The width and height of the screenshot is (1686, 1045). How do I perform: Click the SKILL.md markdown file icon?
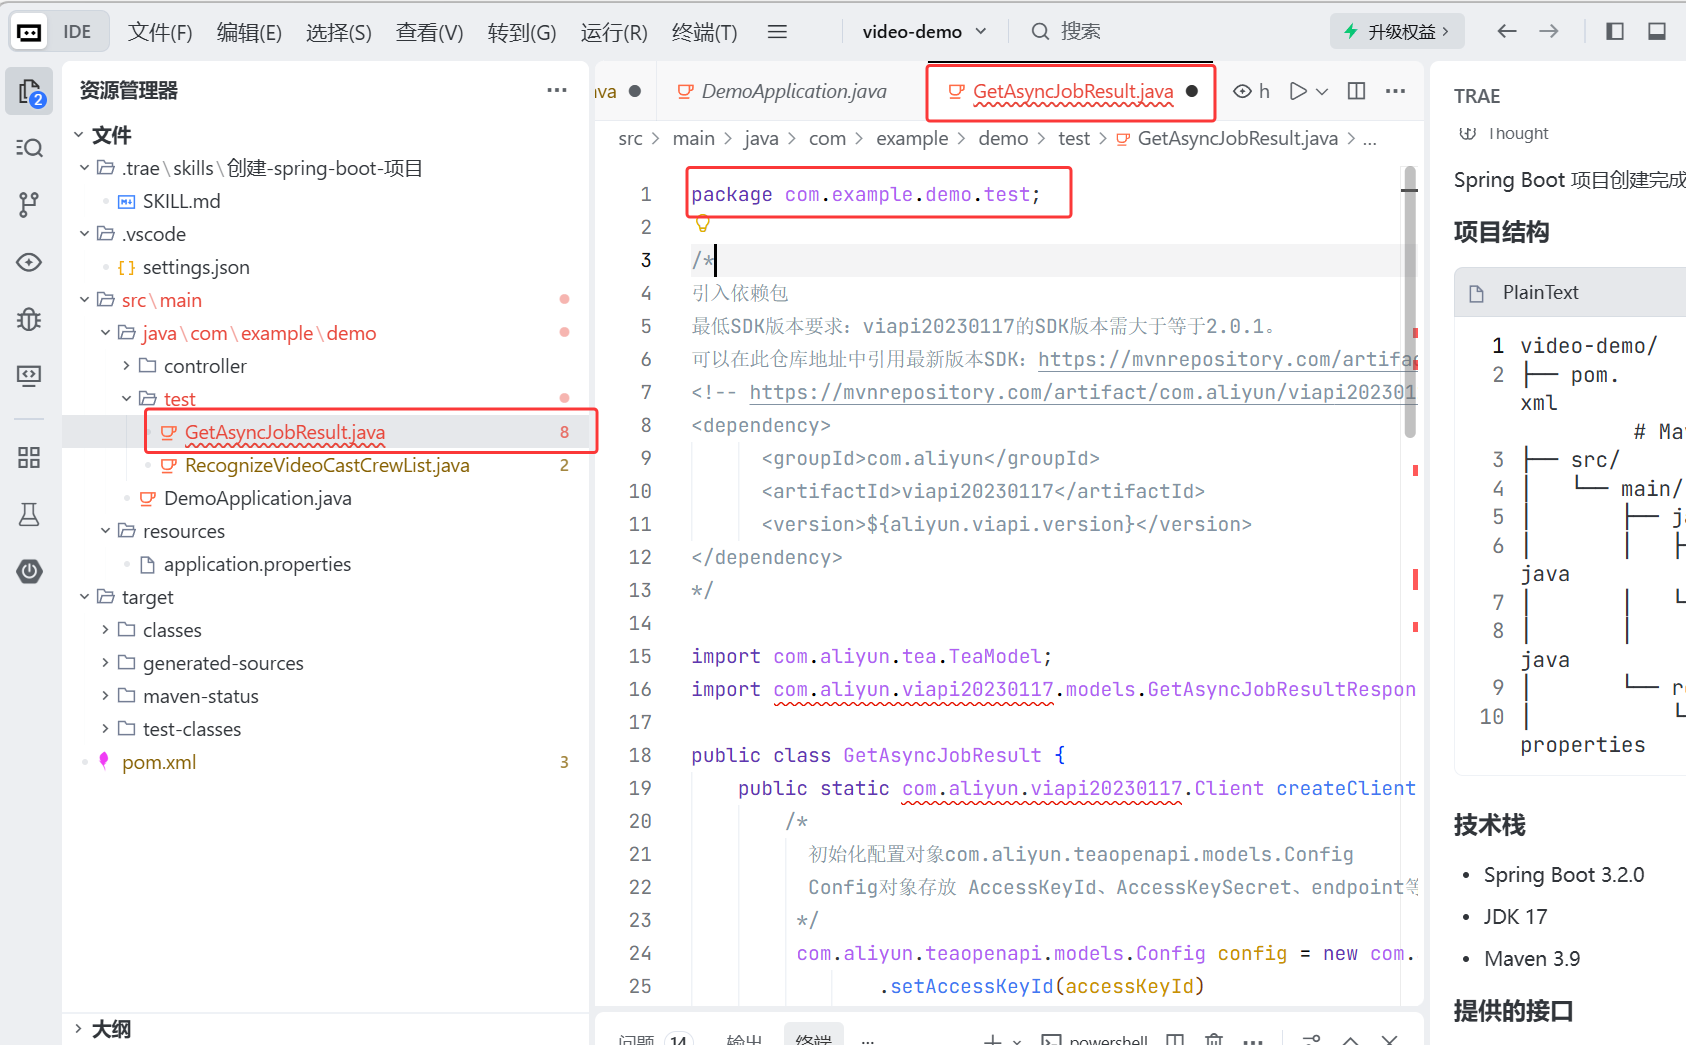click(x=127, y=202)
